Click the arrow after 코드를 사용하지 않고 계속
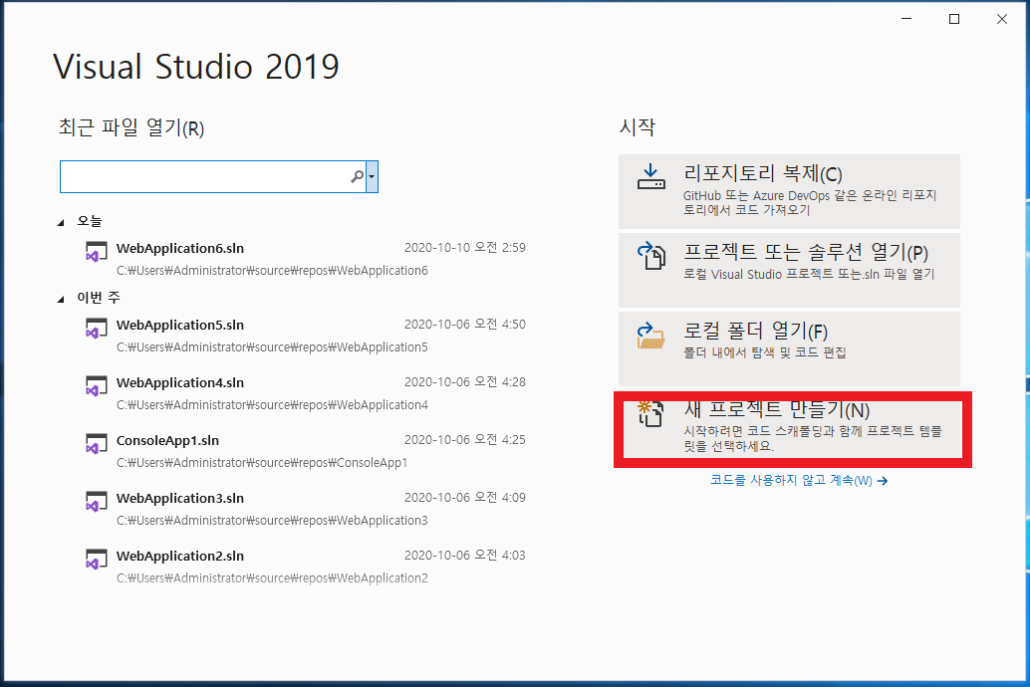Viewport: 1030px width, 687px height. [882, 481]
